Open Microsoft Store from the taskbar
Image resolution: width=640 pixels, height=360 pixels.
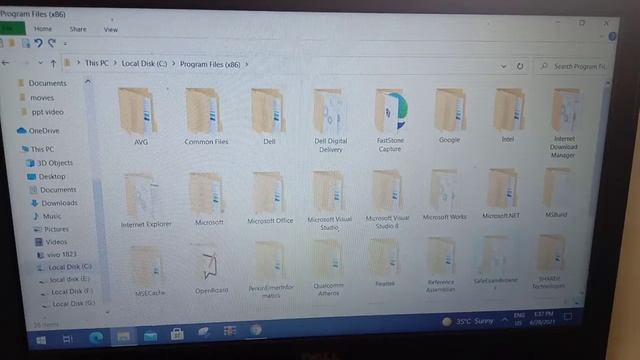(177, 335)
